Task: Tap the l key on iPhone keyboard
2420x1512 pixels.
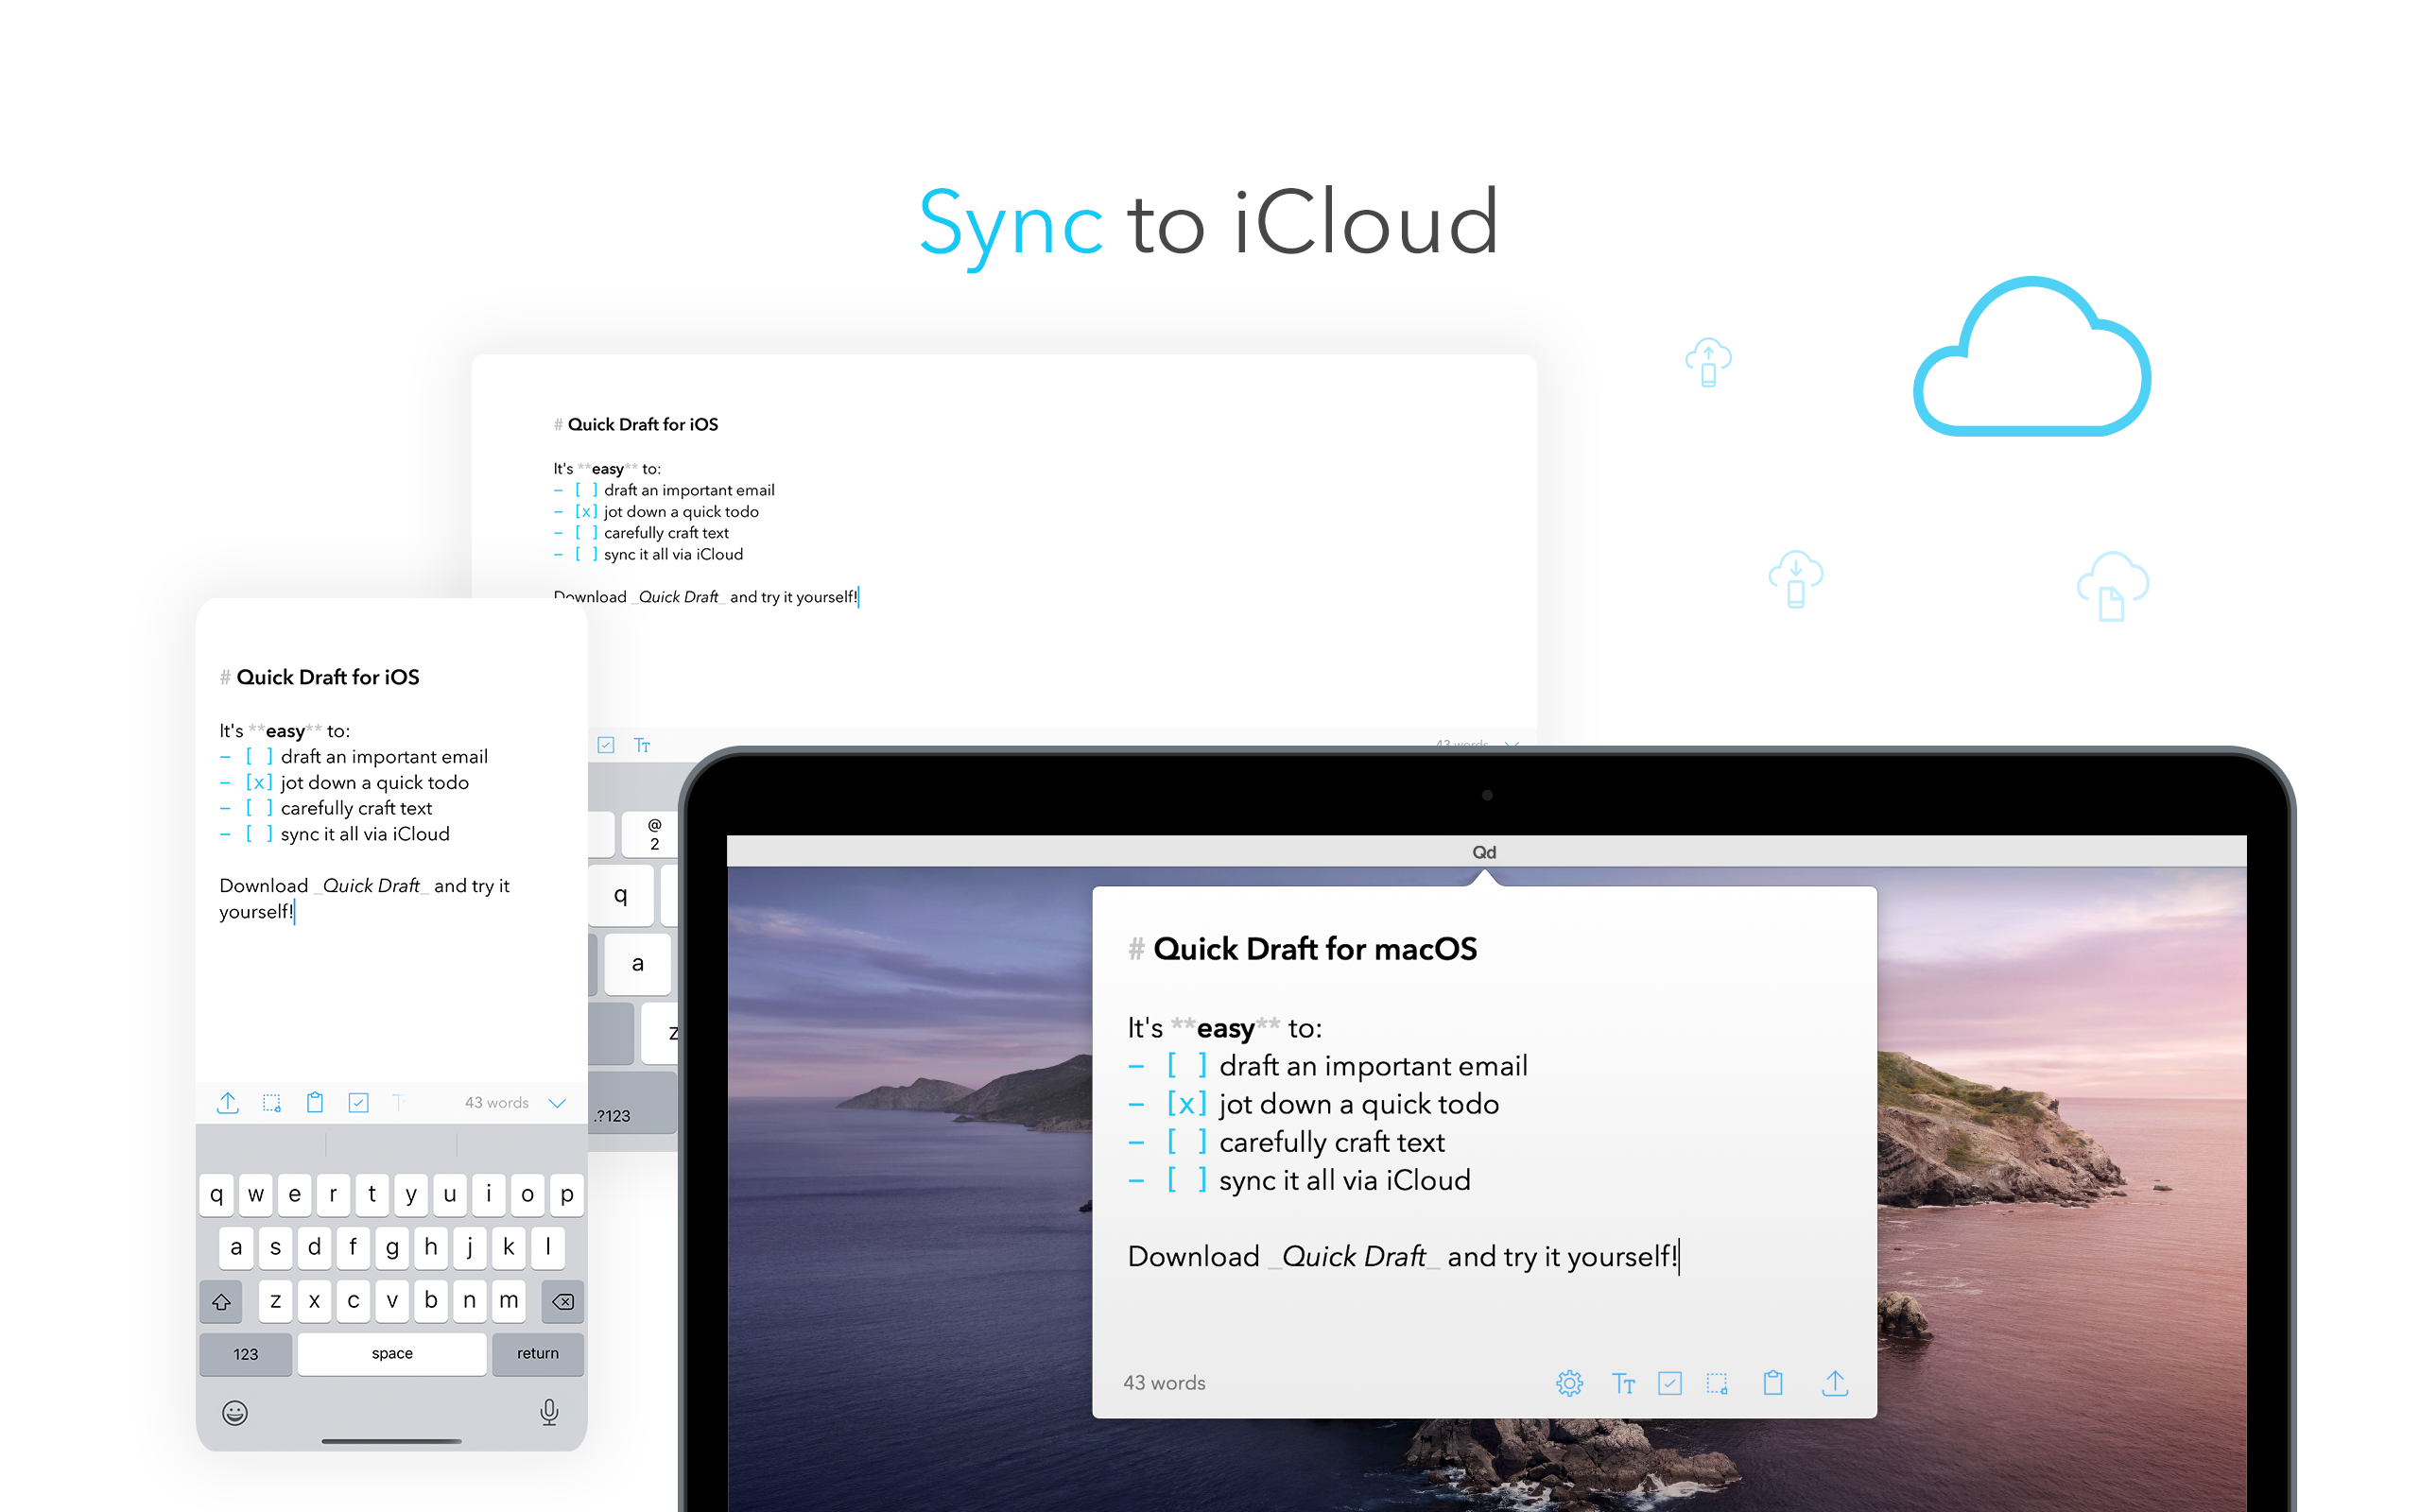Action: [548, 1248]
